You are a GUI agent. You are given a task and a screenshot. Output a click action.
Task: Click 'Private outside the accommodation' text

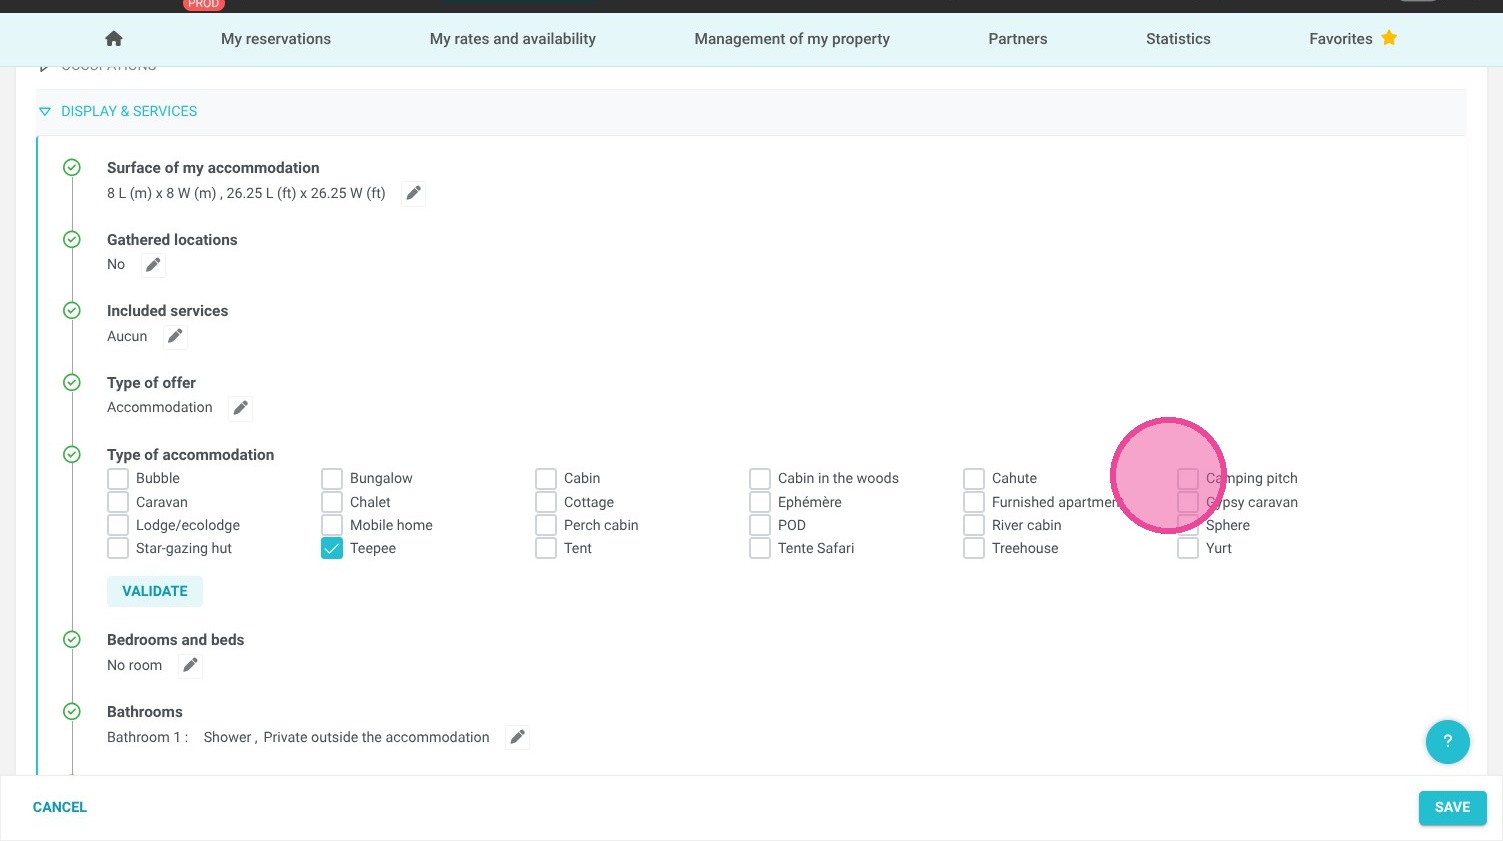(377, 737)
